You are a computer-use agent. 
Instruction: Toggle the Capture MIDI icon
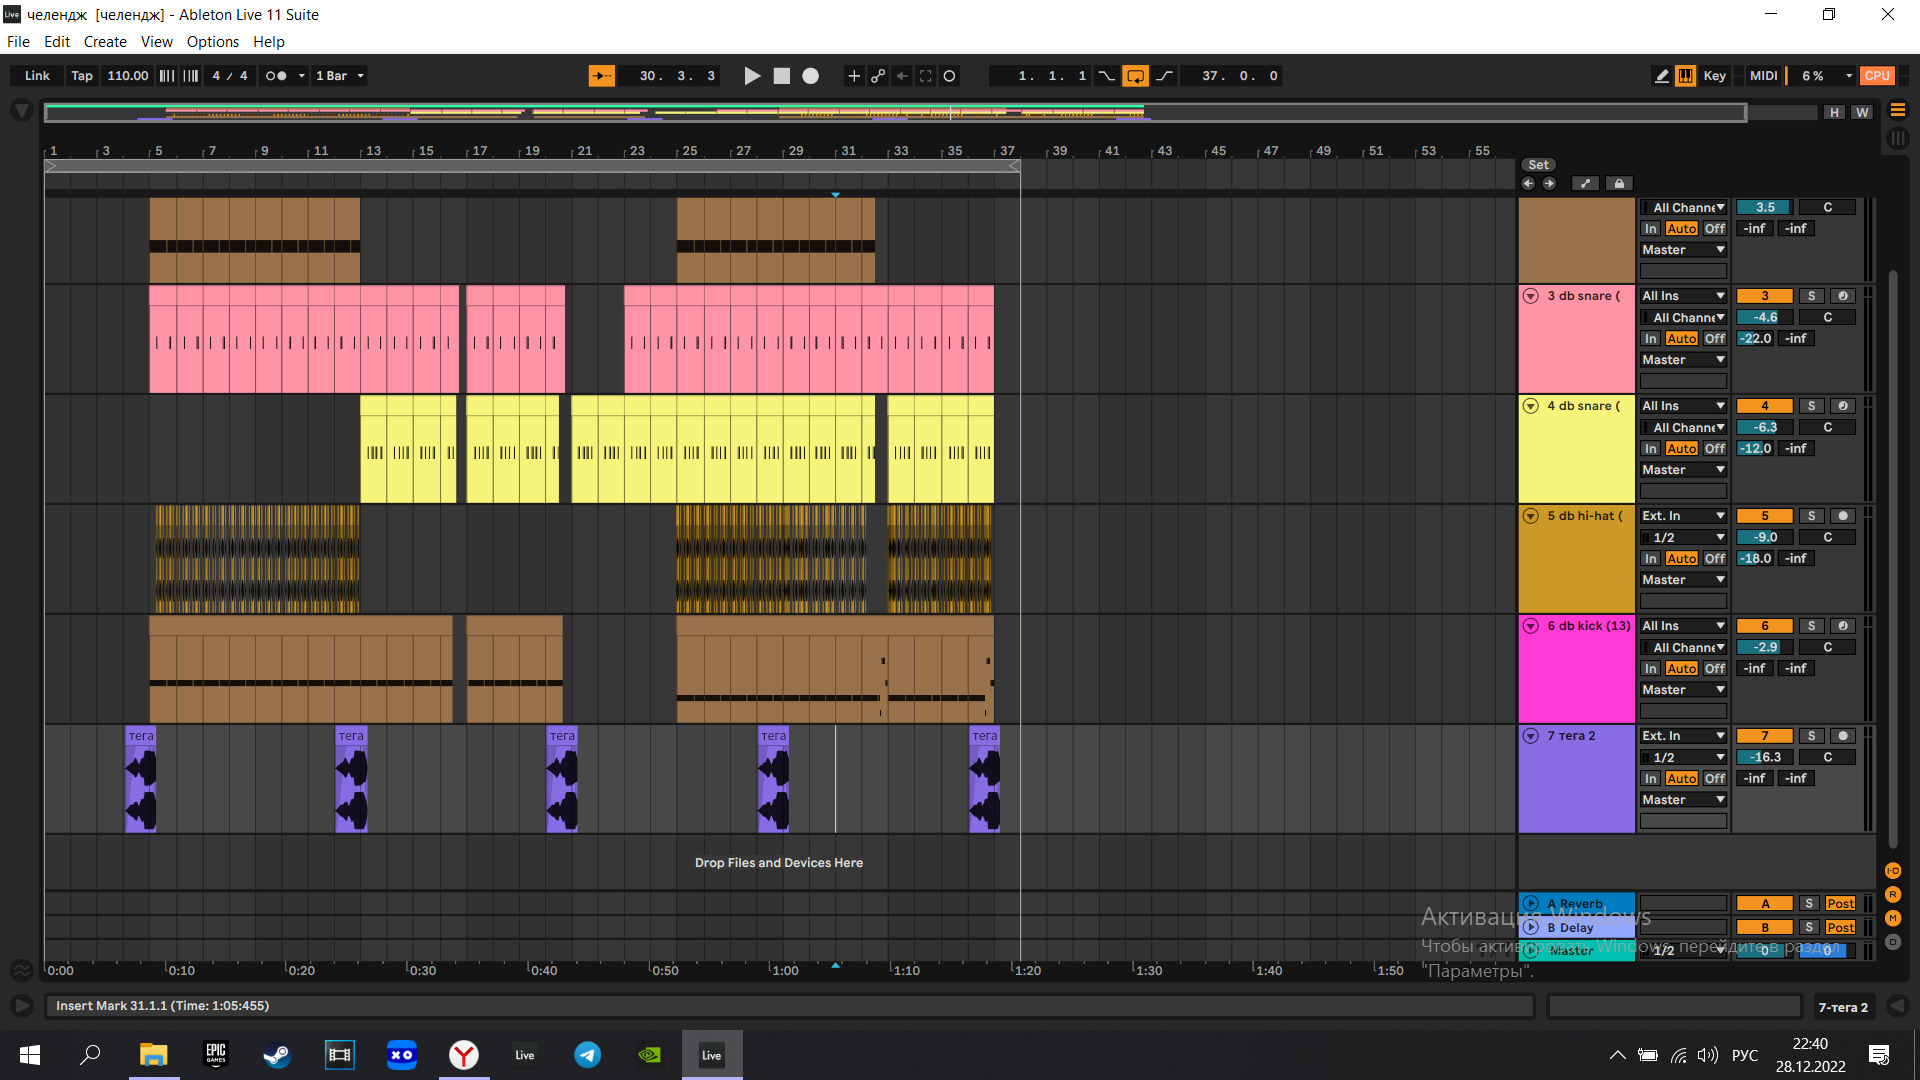[926, 76]
